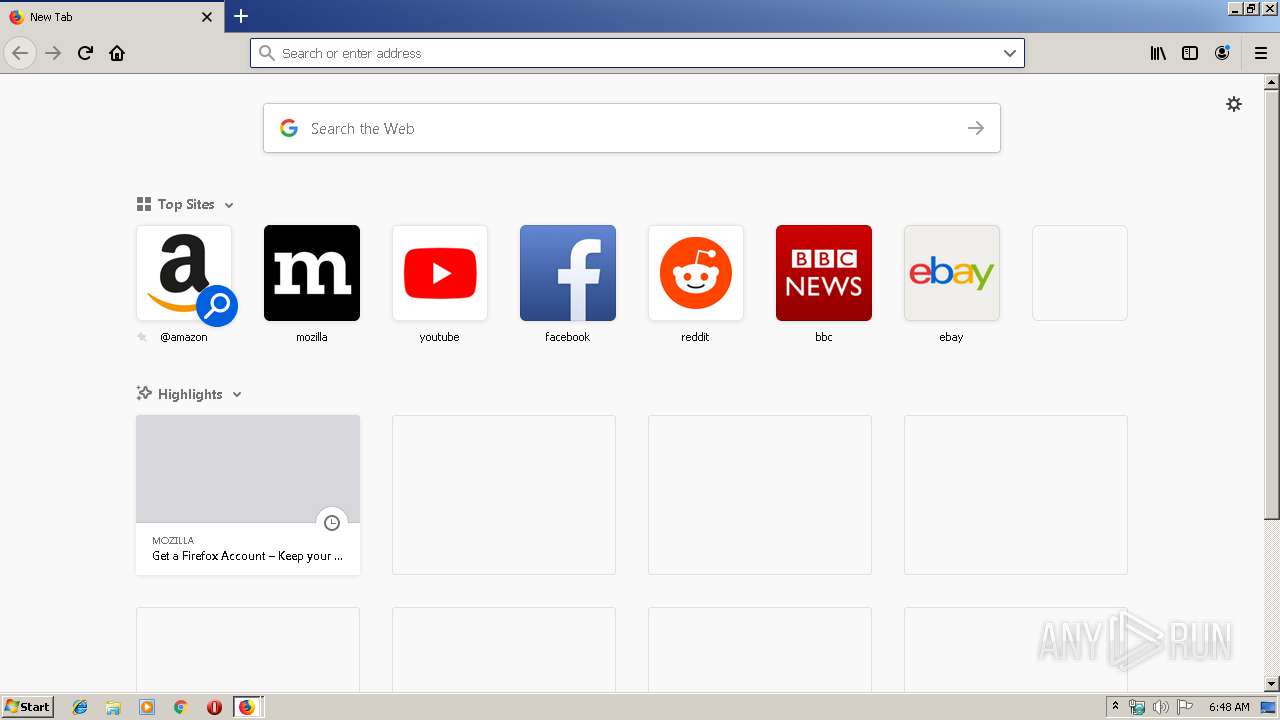Screen dimensions: 1280x720
Task: Click the Search the Web field
Action: coord(631,128)
